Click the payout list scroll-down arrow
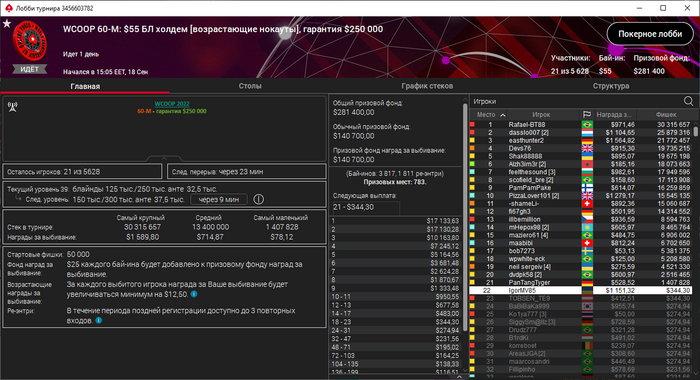Image resolution: width=700 pixels, height=380 pixels. (x=465, y=370)
